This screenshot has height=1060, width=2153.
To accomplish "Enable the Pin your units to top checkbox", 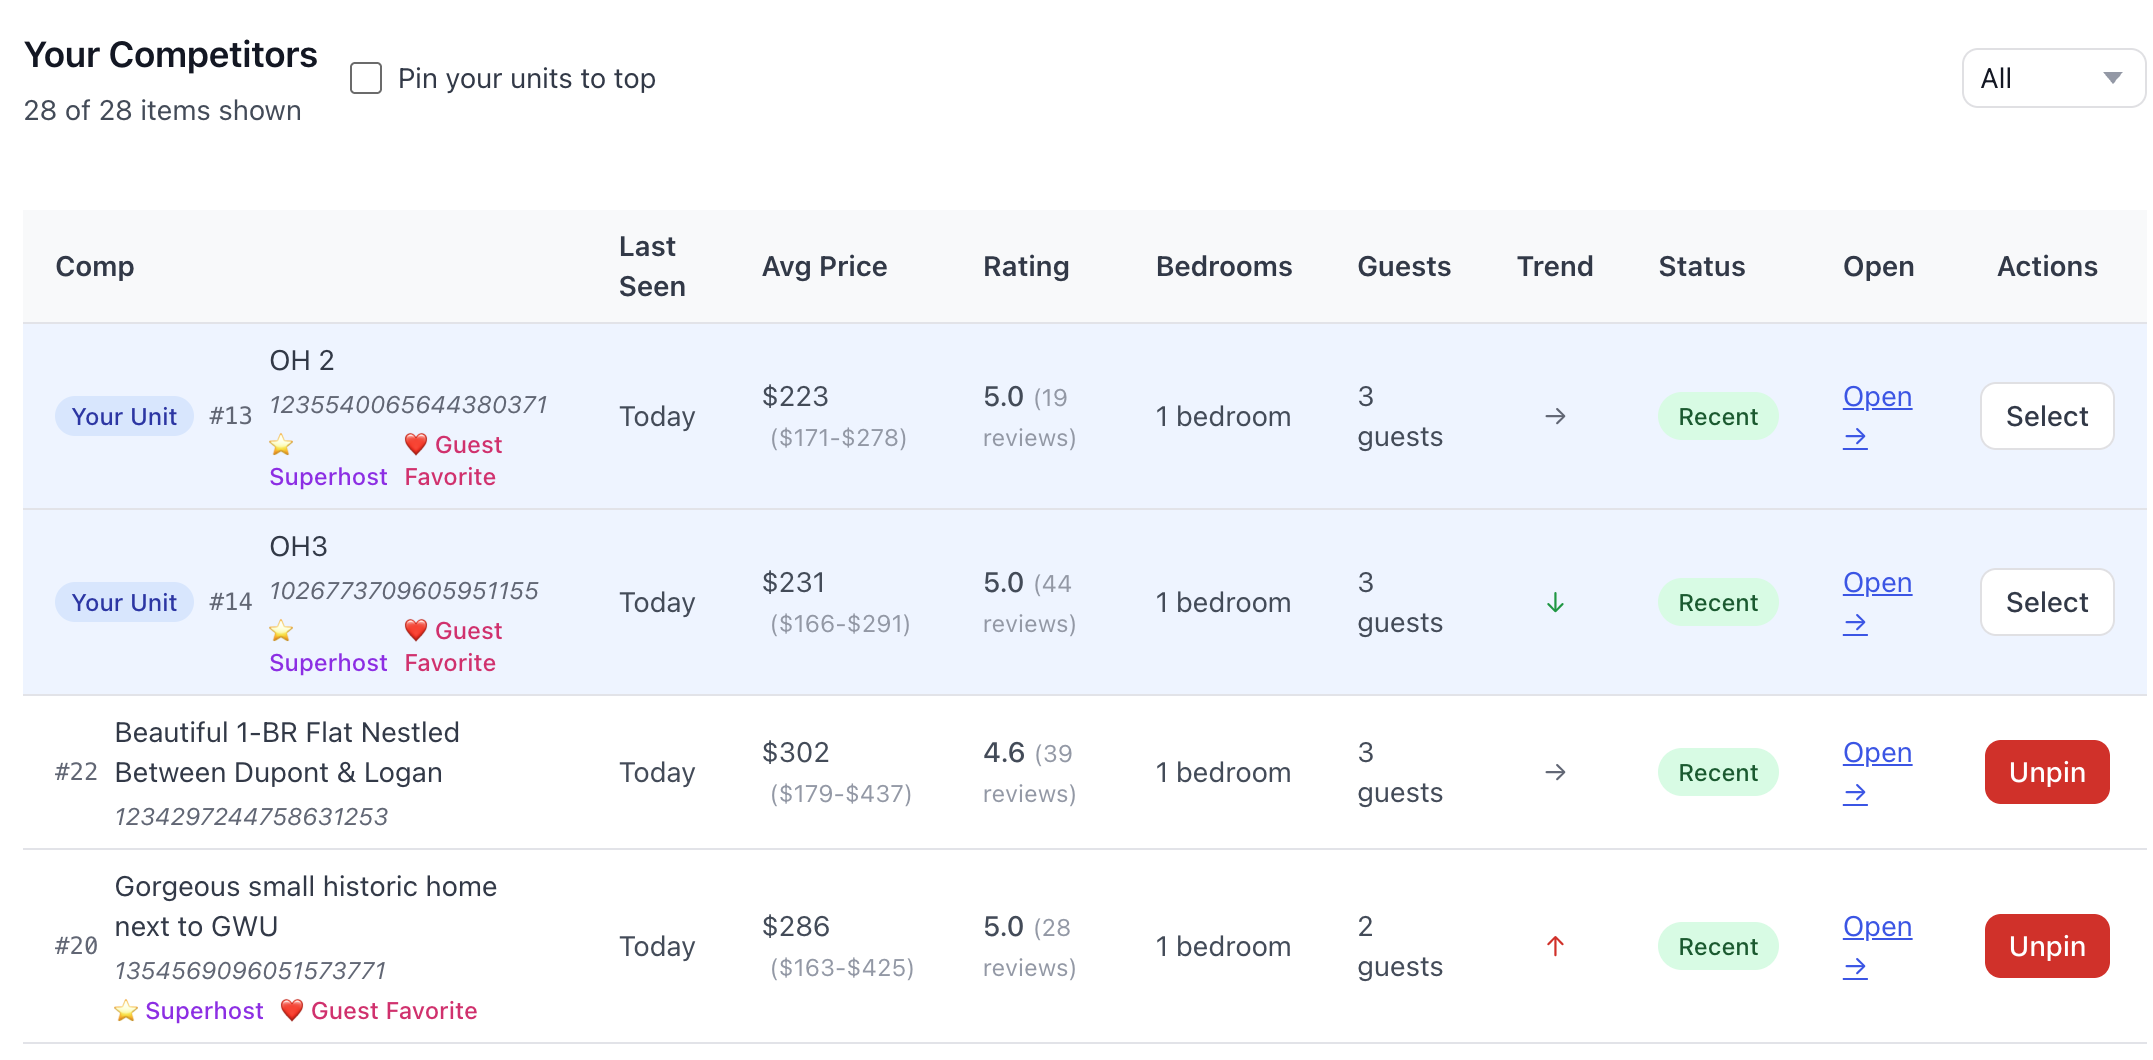I will [x=366, y=78].
